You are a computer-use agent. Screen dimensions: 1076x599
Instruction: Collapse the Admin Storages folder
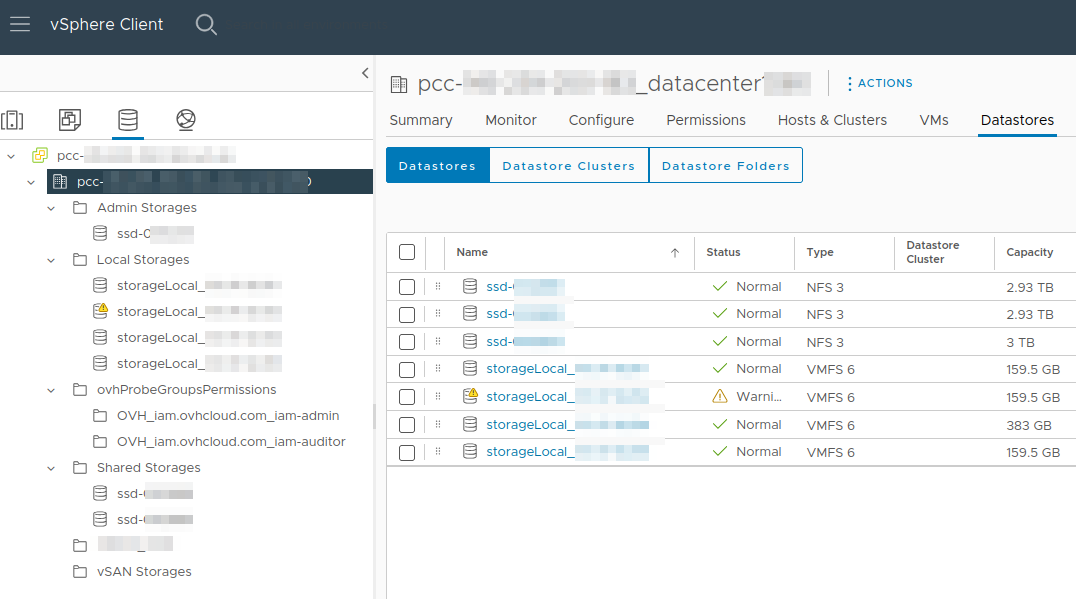[x=49, y=207]
